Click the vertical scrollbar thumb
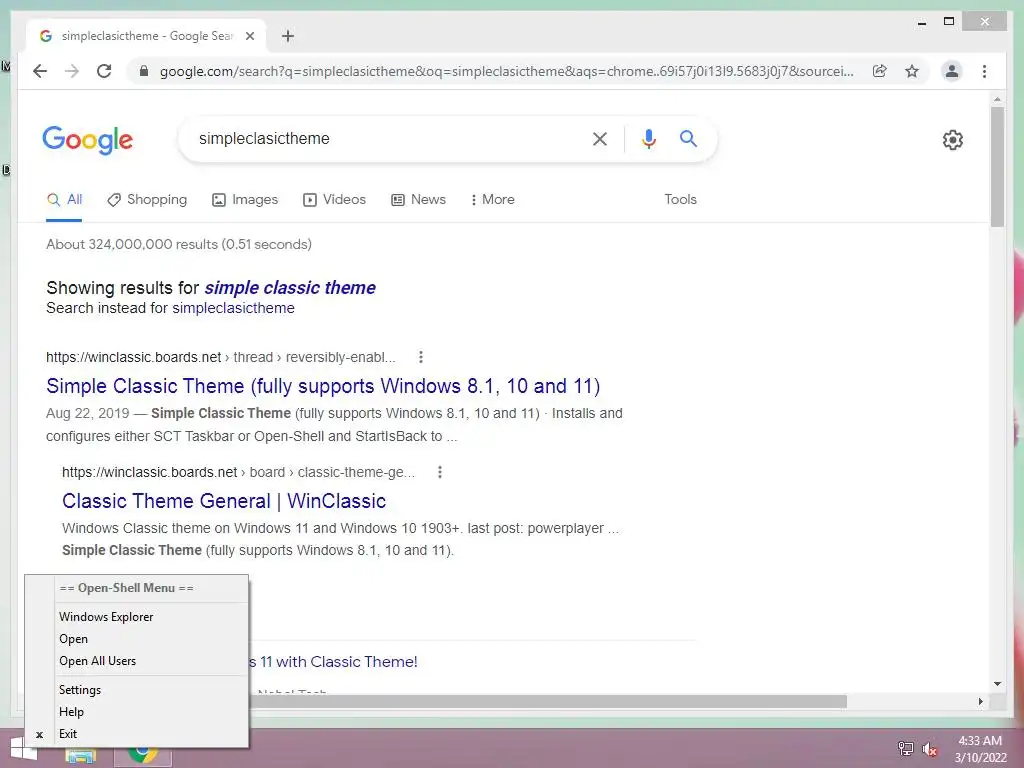 (x=997, y=167)
